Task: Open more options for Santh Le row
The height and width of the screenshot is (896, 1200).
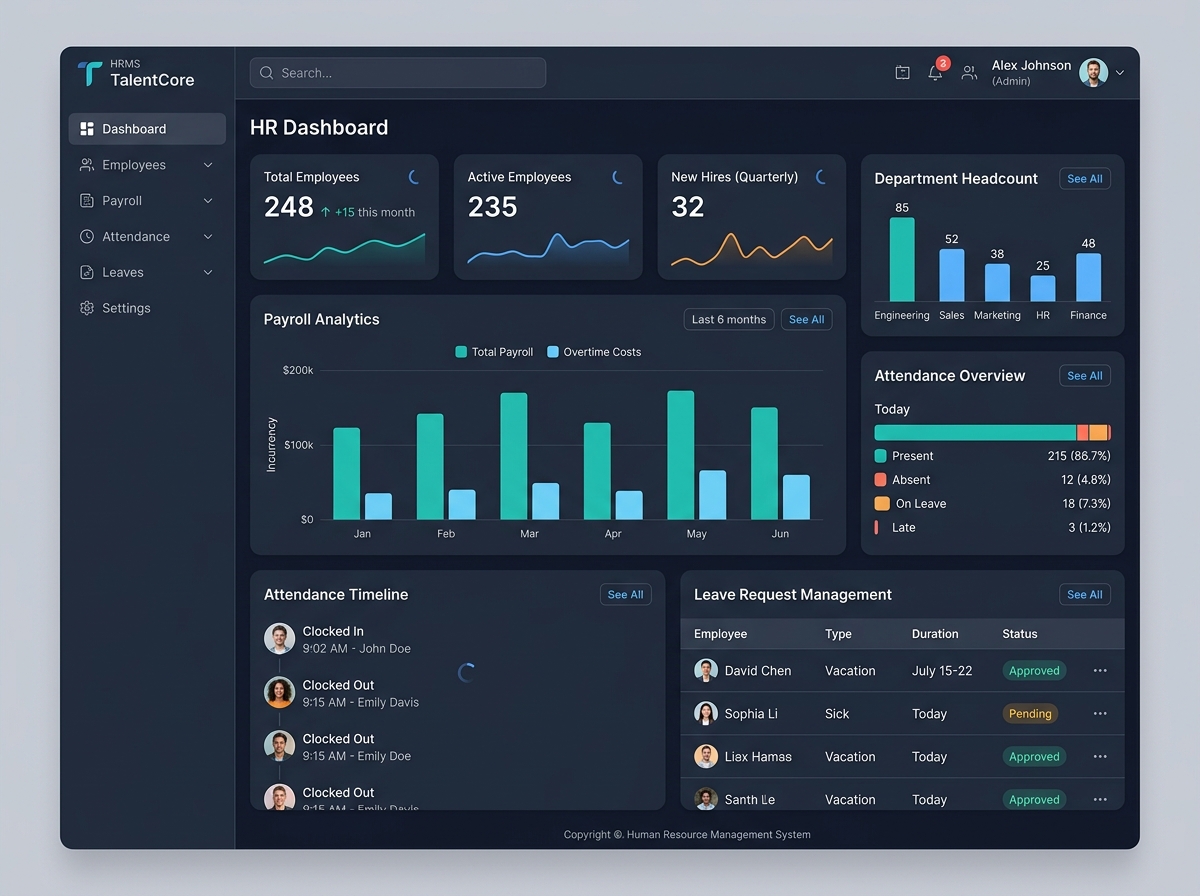Action: click(1100, 800)
